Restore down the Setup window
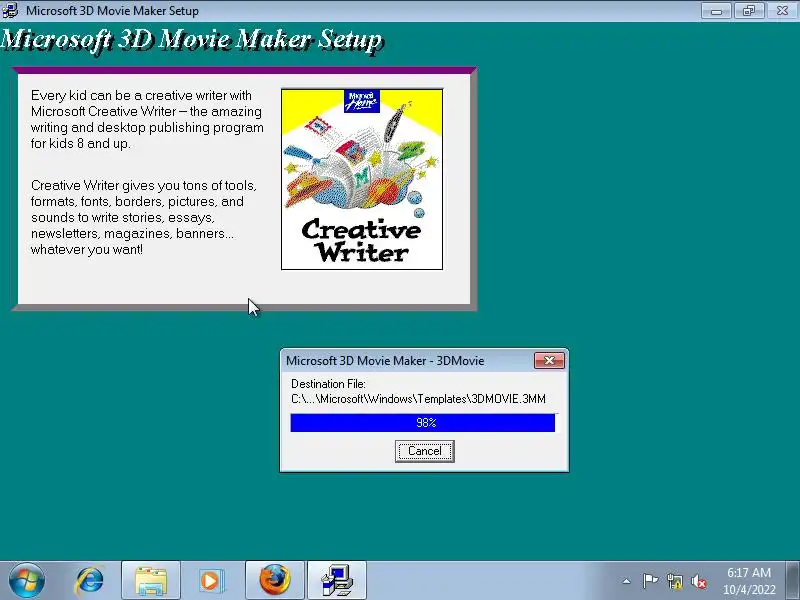800x600 pixels. tap(748, 11)
